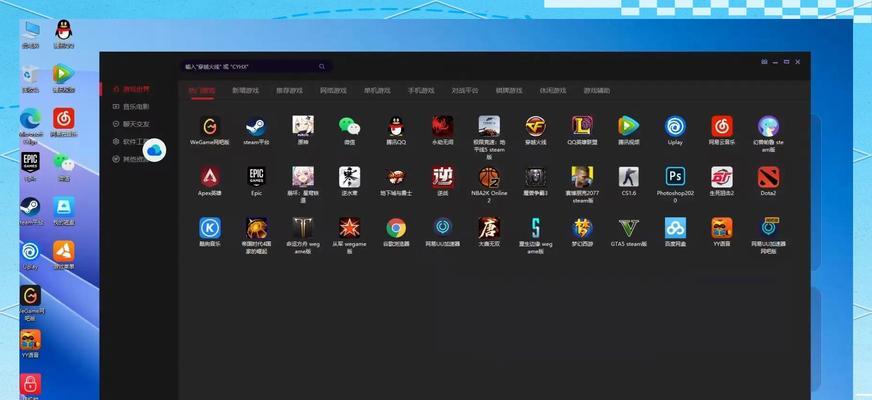
Task: Open the 网易UU加速器 网吧版 icon
Action: [769, 228]
